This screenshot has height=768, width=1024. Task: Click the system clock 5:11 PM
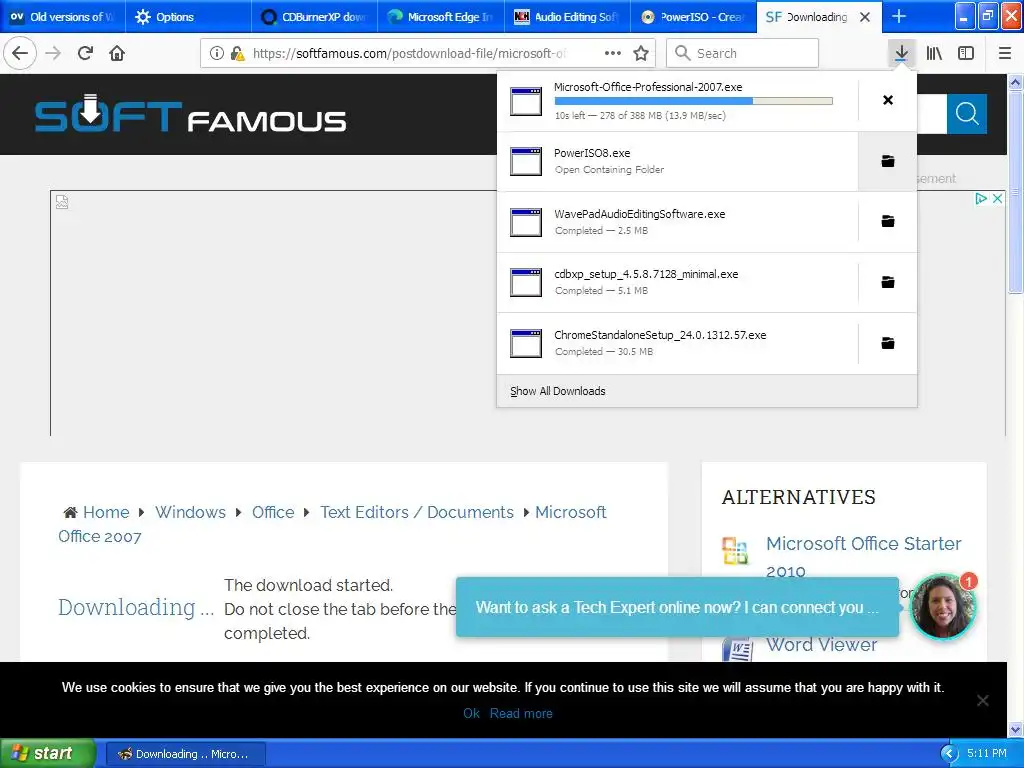tap(987, 754)
